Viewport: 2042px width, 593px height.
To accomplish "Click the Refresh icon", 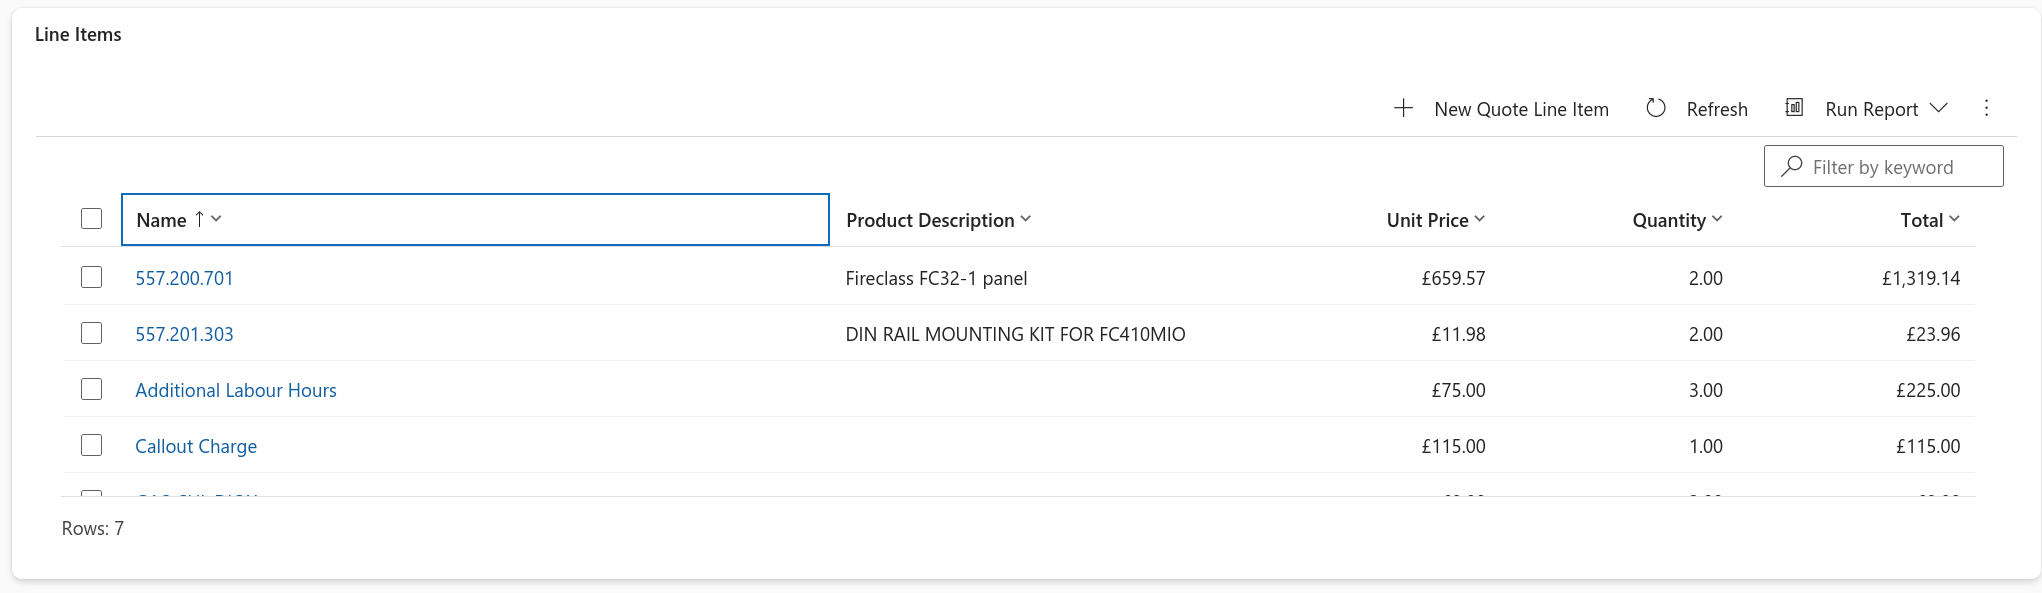I will tap(1656, 107).
